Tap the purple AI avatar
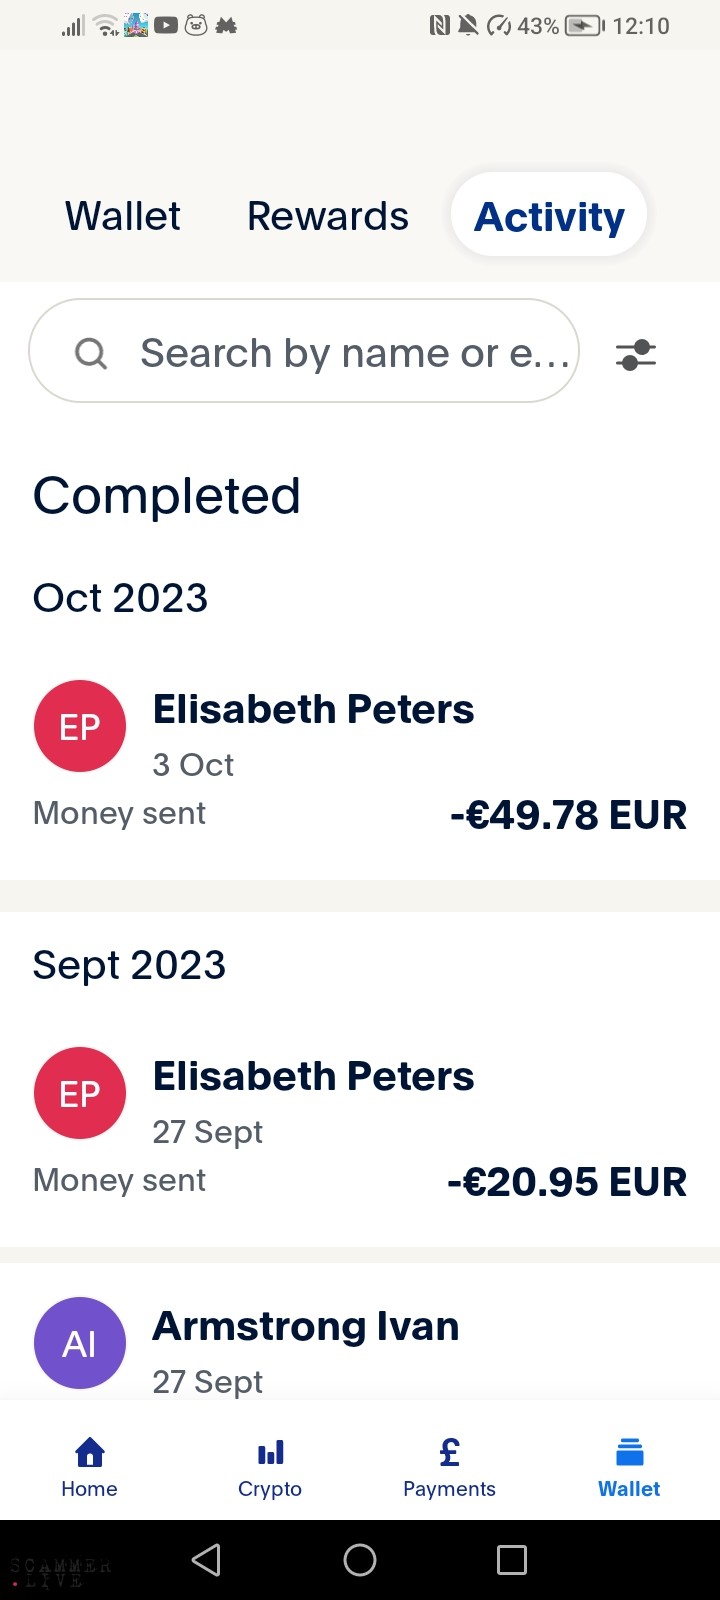The width and height of the screenshot is (720, 1600). pos(80,1343)
